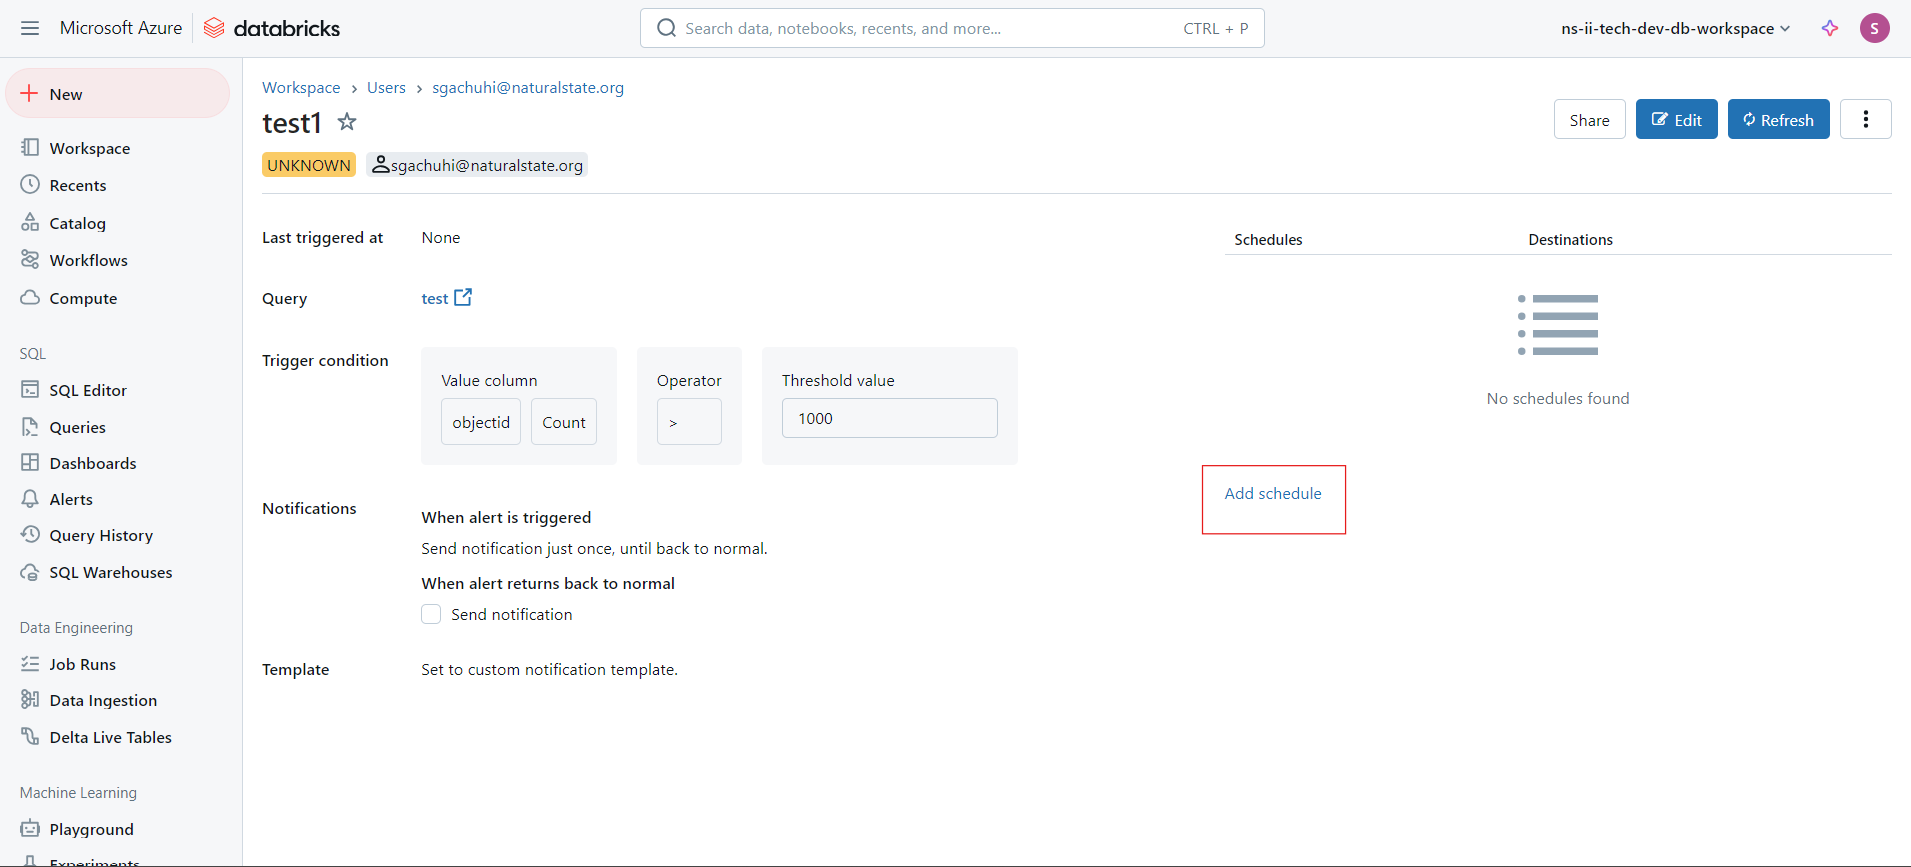The image size is (1911, 867).
Task: Click the UNKNOWN status badge
Action: point(309,165)
